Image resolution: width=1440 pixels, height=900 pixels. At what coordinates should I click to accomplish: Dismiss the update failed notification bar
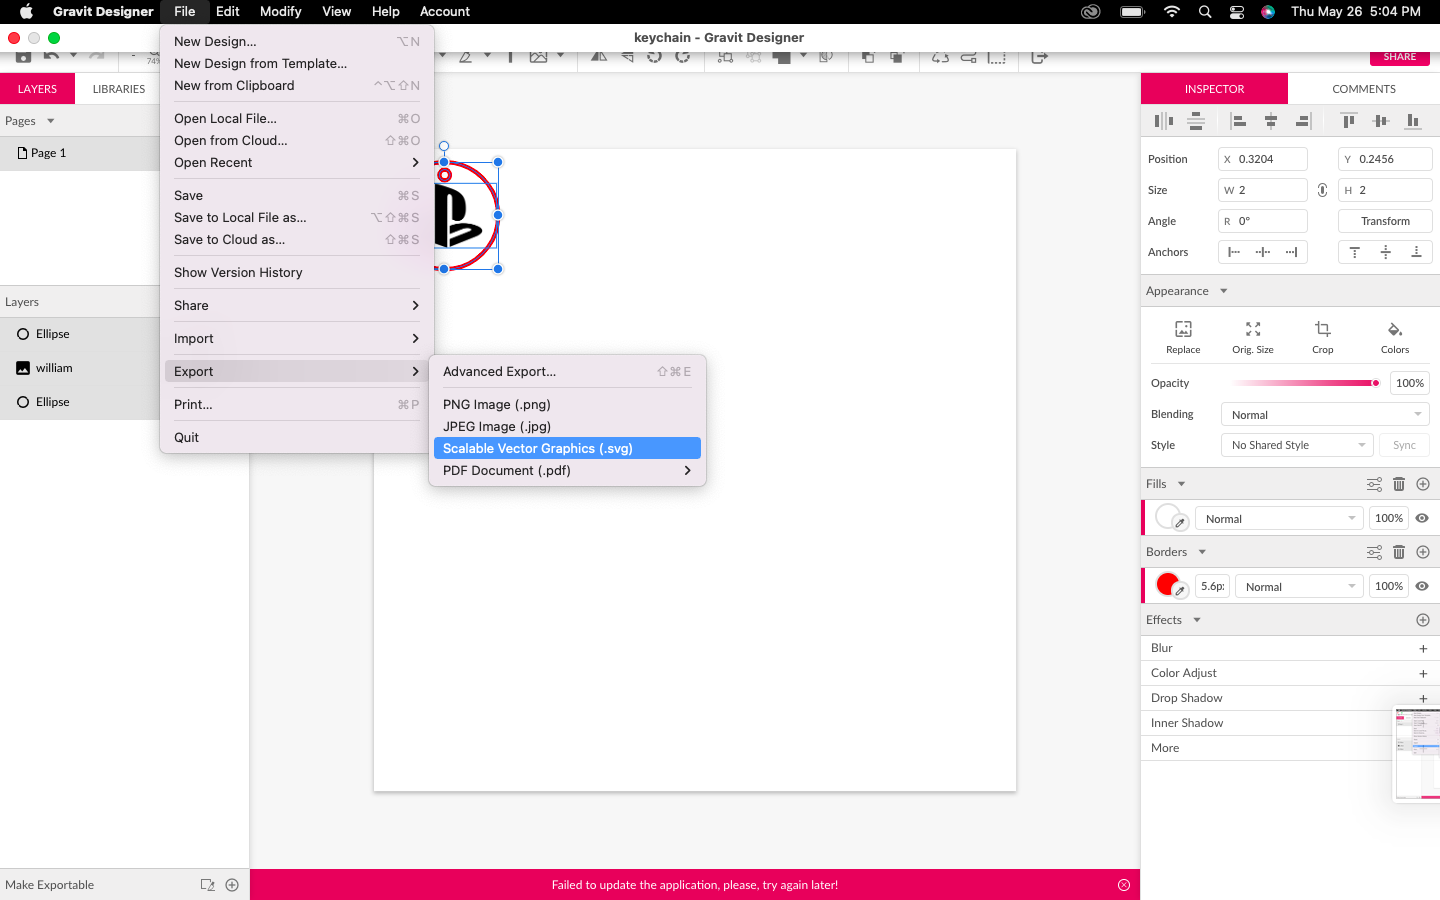click(1124, 885)
